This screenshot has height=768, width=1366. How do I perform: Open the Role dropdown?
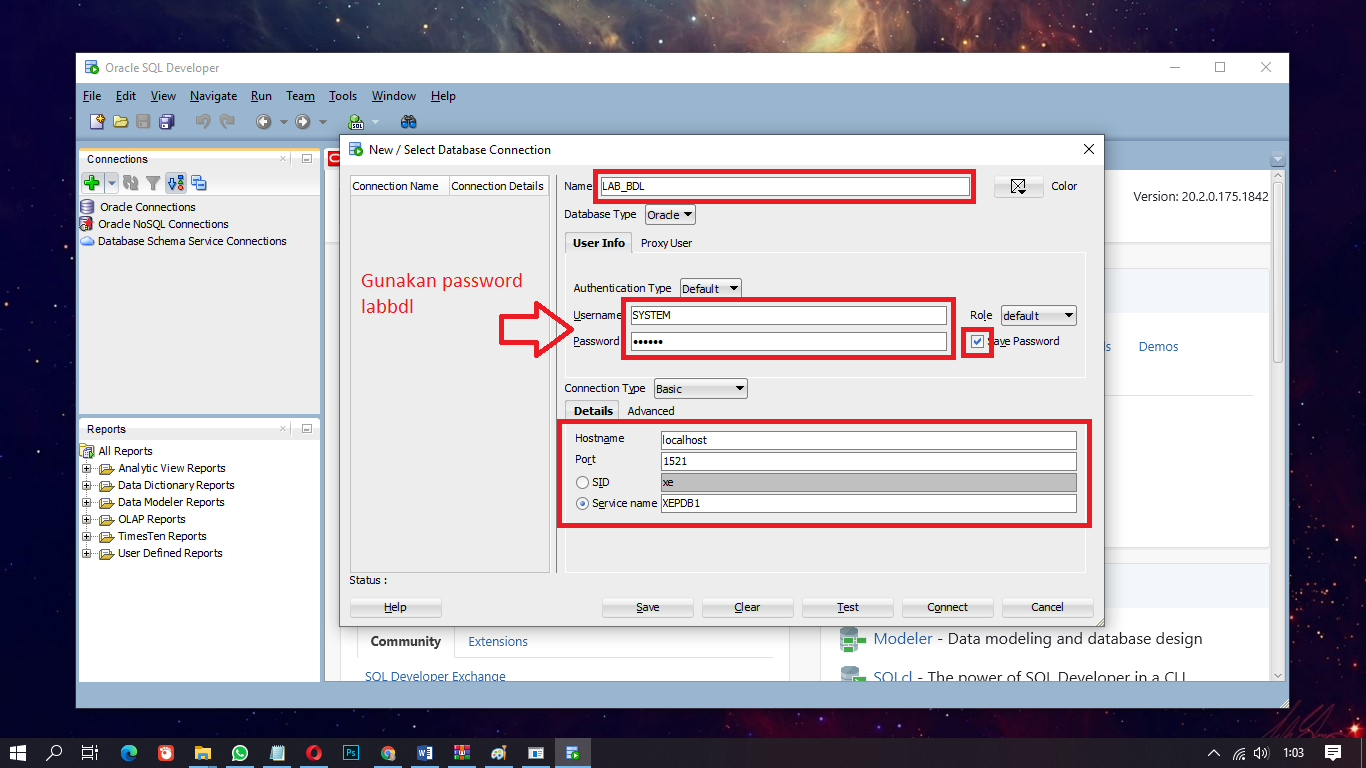1039,316
